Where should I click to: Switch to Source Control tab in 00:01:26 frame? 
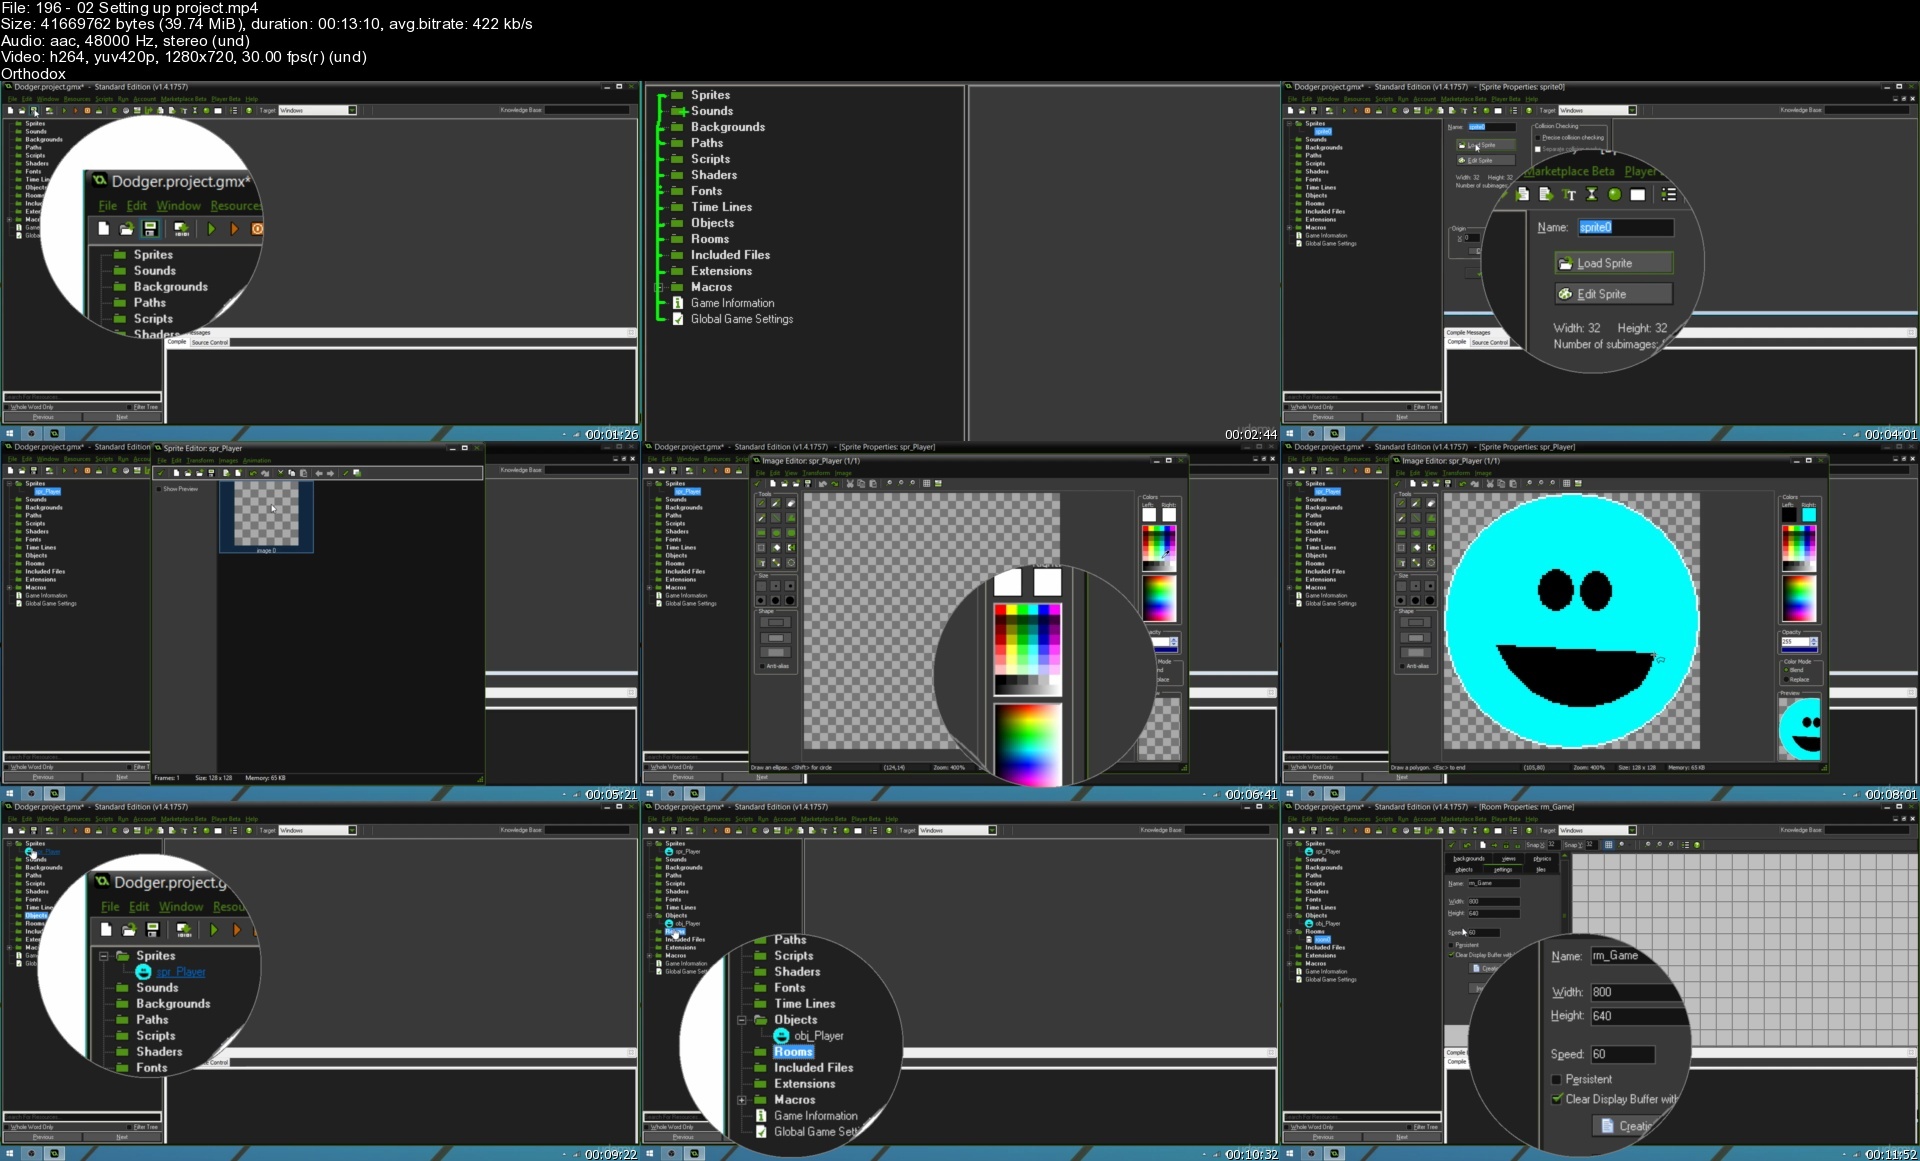click(210, 342)
